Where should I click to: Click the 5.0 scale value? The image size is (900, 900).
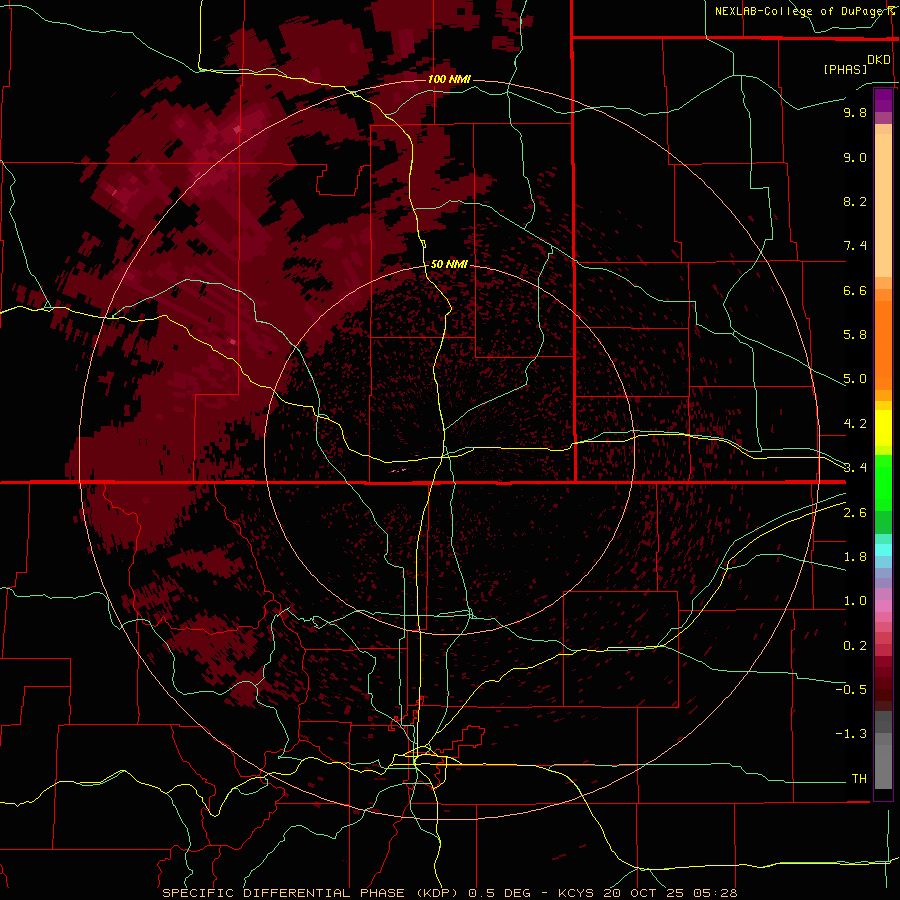click(855, 379)
